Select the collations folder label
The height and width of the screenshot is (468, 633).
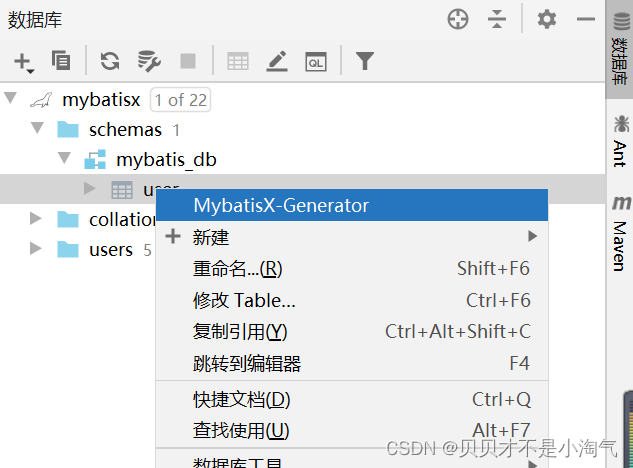point(122,220)
